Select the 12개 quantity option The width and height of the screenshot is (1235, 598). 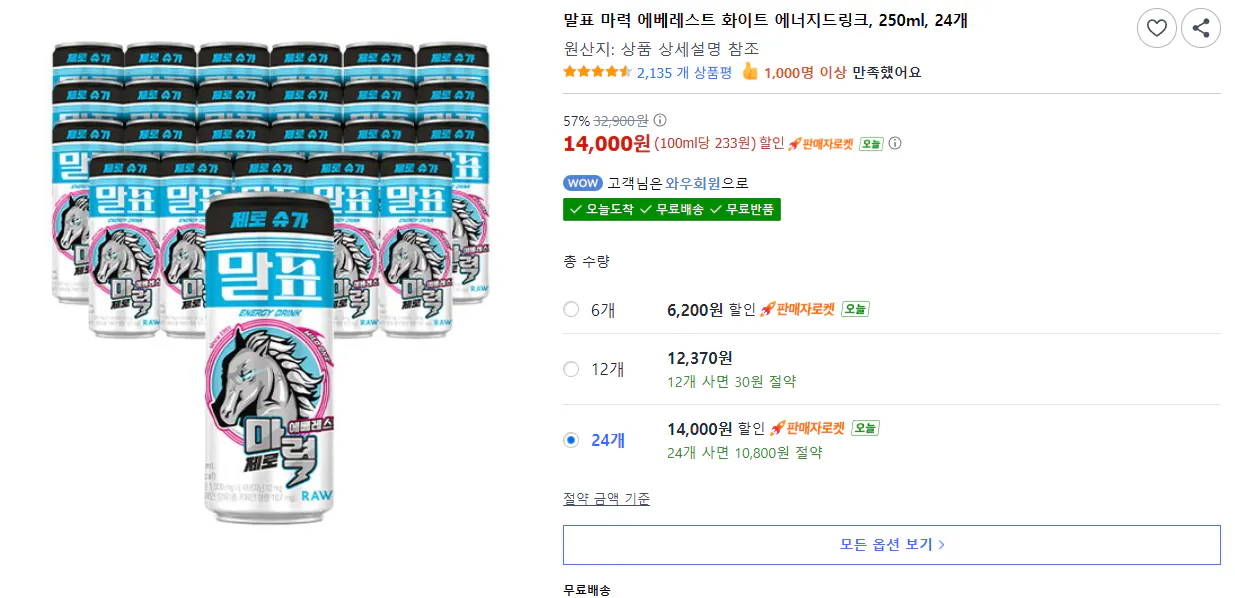click(571, 369)
